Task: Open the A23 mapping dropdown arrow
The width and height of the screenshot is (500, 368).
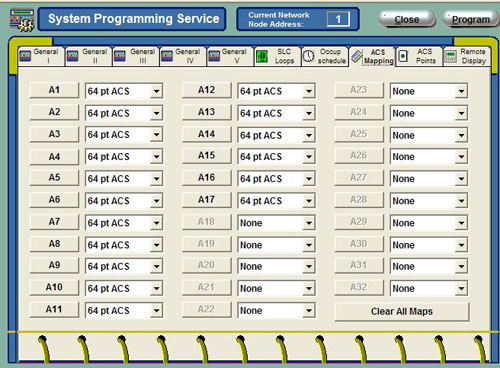Action: tap(461, 91)
